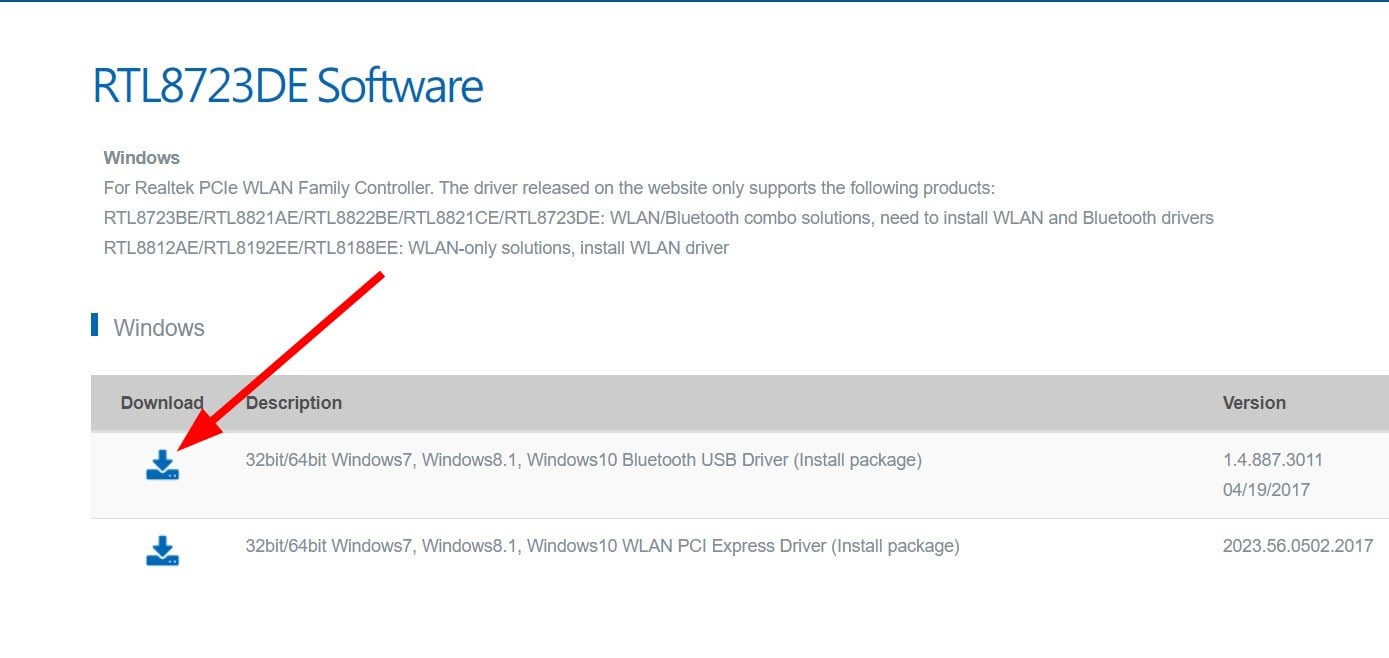Click version number 1.4.887.3011
Screen dimensions: 1389x658
[x=1273, y=460]
